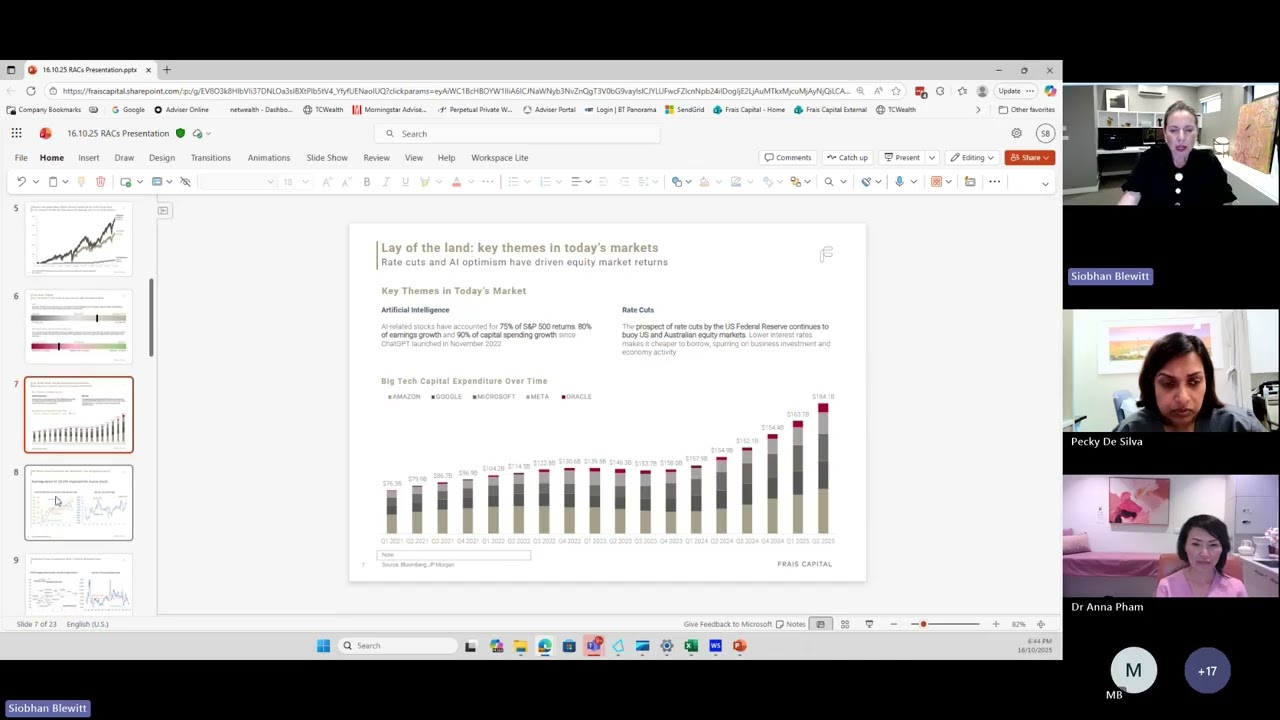Expand the Undo dropdown arrow
Viewport: 1280px width, 720px height.
[x=36, y=181]
